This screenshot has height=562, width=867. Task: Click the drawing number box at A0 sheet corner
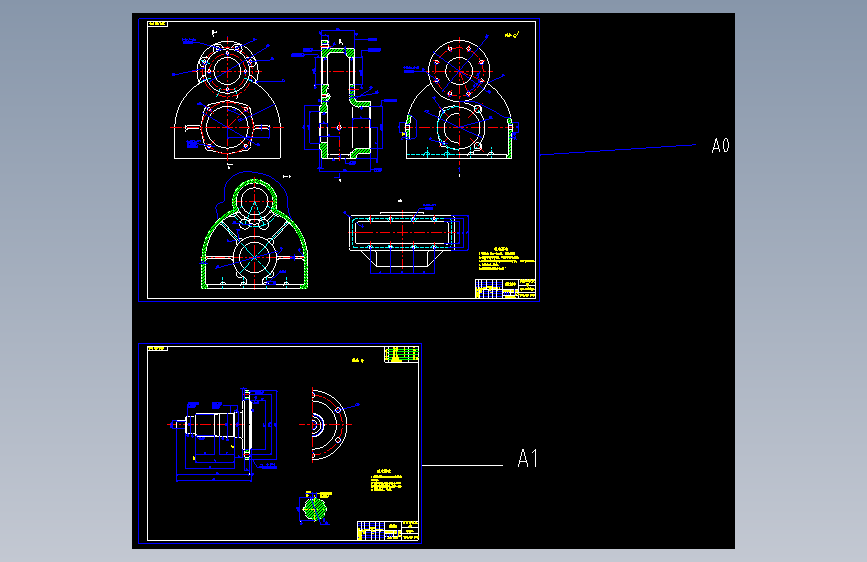pyautogui.click(x=158, y=24)
